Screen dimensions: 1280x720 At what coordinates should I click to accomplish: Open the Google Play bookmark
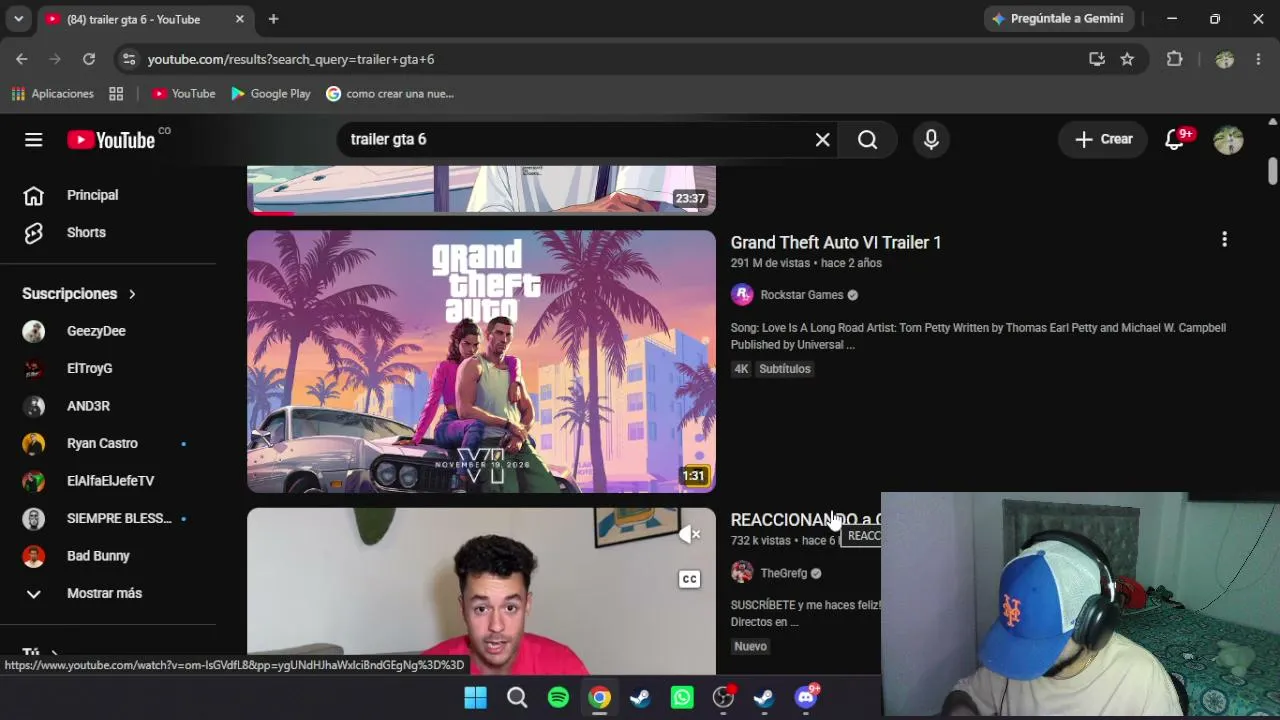pyautogui.click(x=271, y=94)
